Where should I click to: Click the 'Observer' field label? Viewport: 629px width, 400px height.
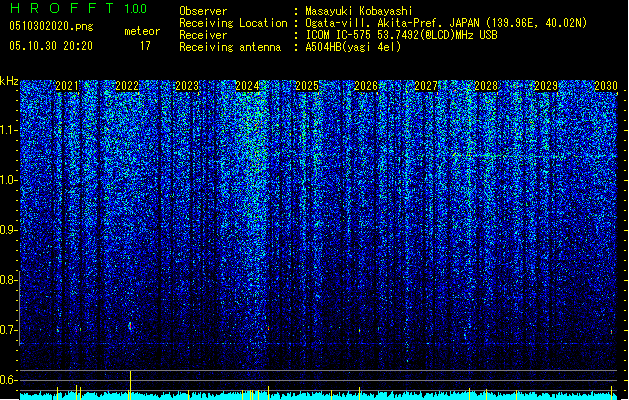pos(203,11)
